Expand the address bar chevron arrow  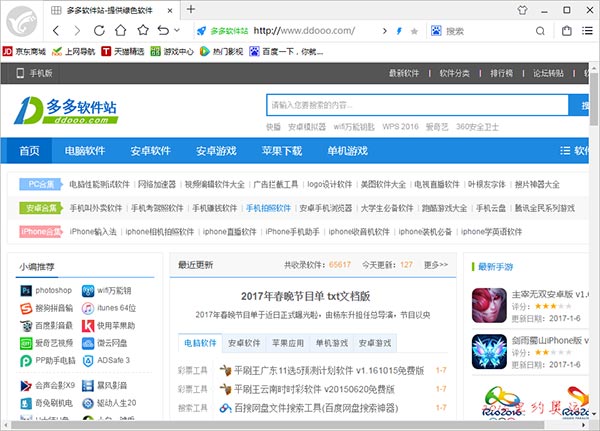pos(385,31)
